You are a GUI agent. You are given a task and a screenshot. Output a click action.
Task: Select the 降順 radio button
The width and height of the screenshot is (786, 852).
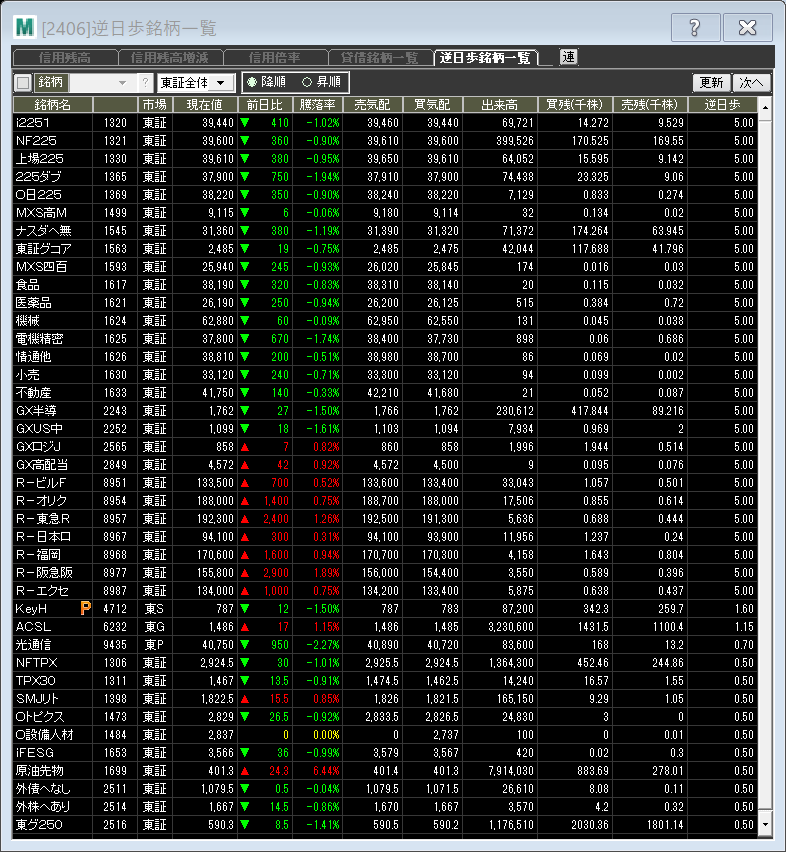(x=251, y=82)
